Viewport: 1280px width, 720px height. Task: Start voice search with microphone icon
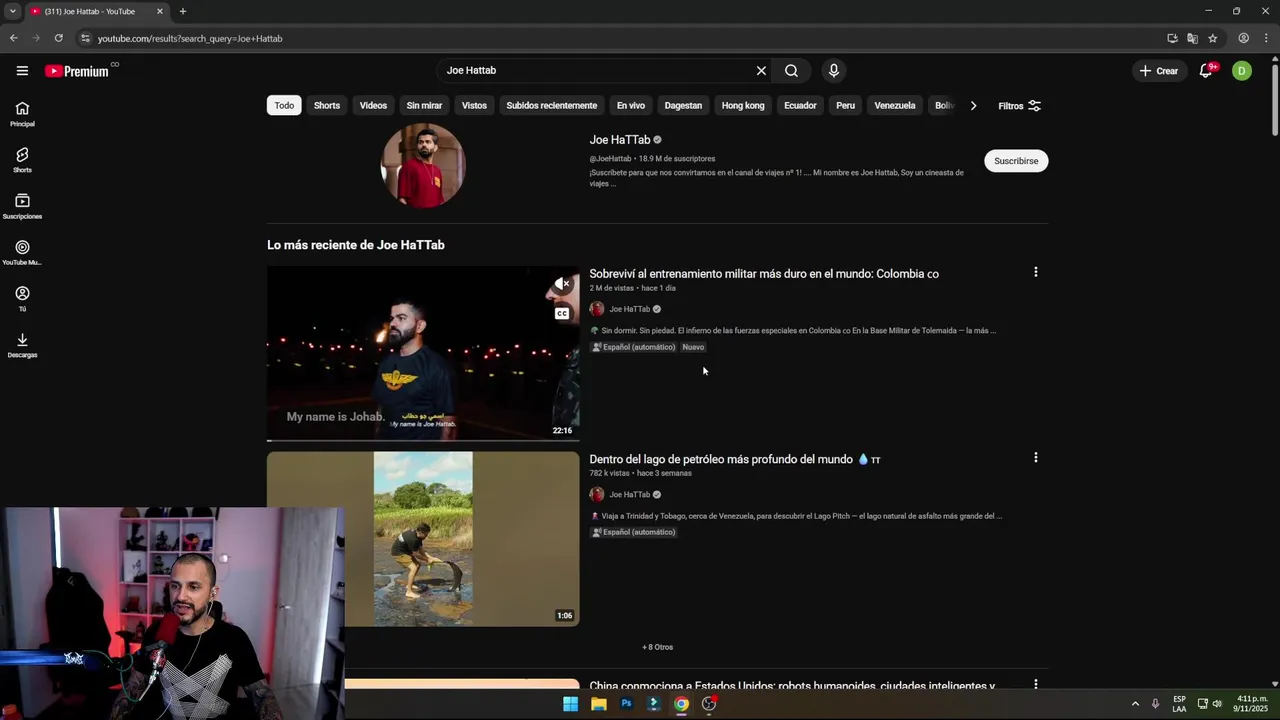pos(833,71)
